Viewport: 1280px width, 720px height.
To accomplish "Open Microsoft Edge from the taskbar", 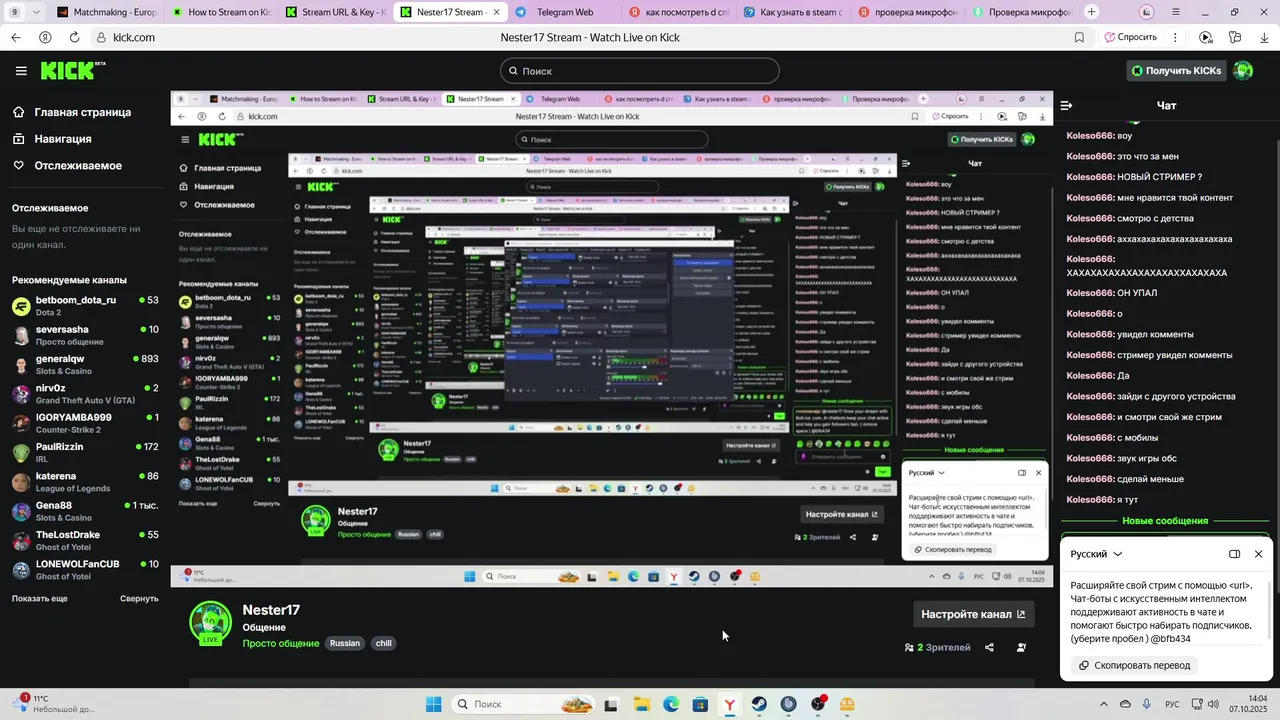I will click(671, 704).
